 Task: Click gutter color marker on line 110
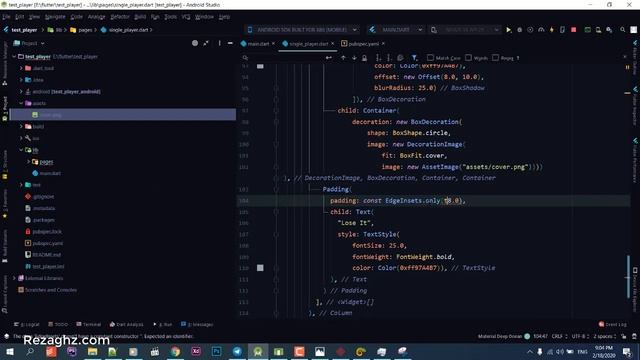tap(260, 268)
